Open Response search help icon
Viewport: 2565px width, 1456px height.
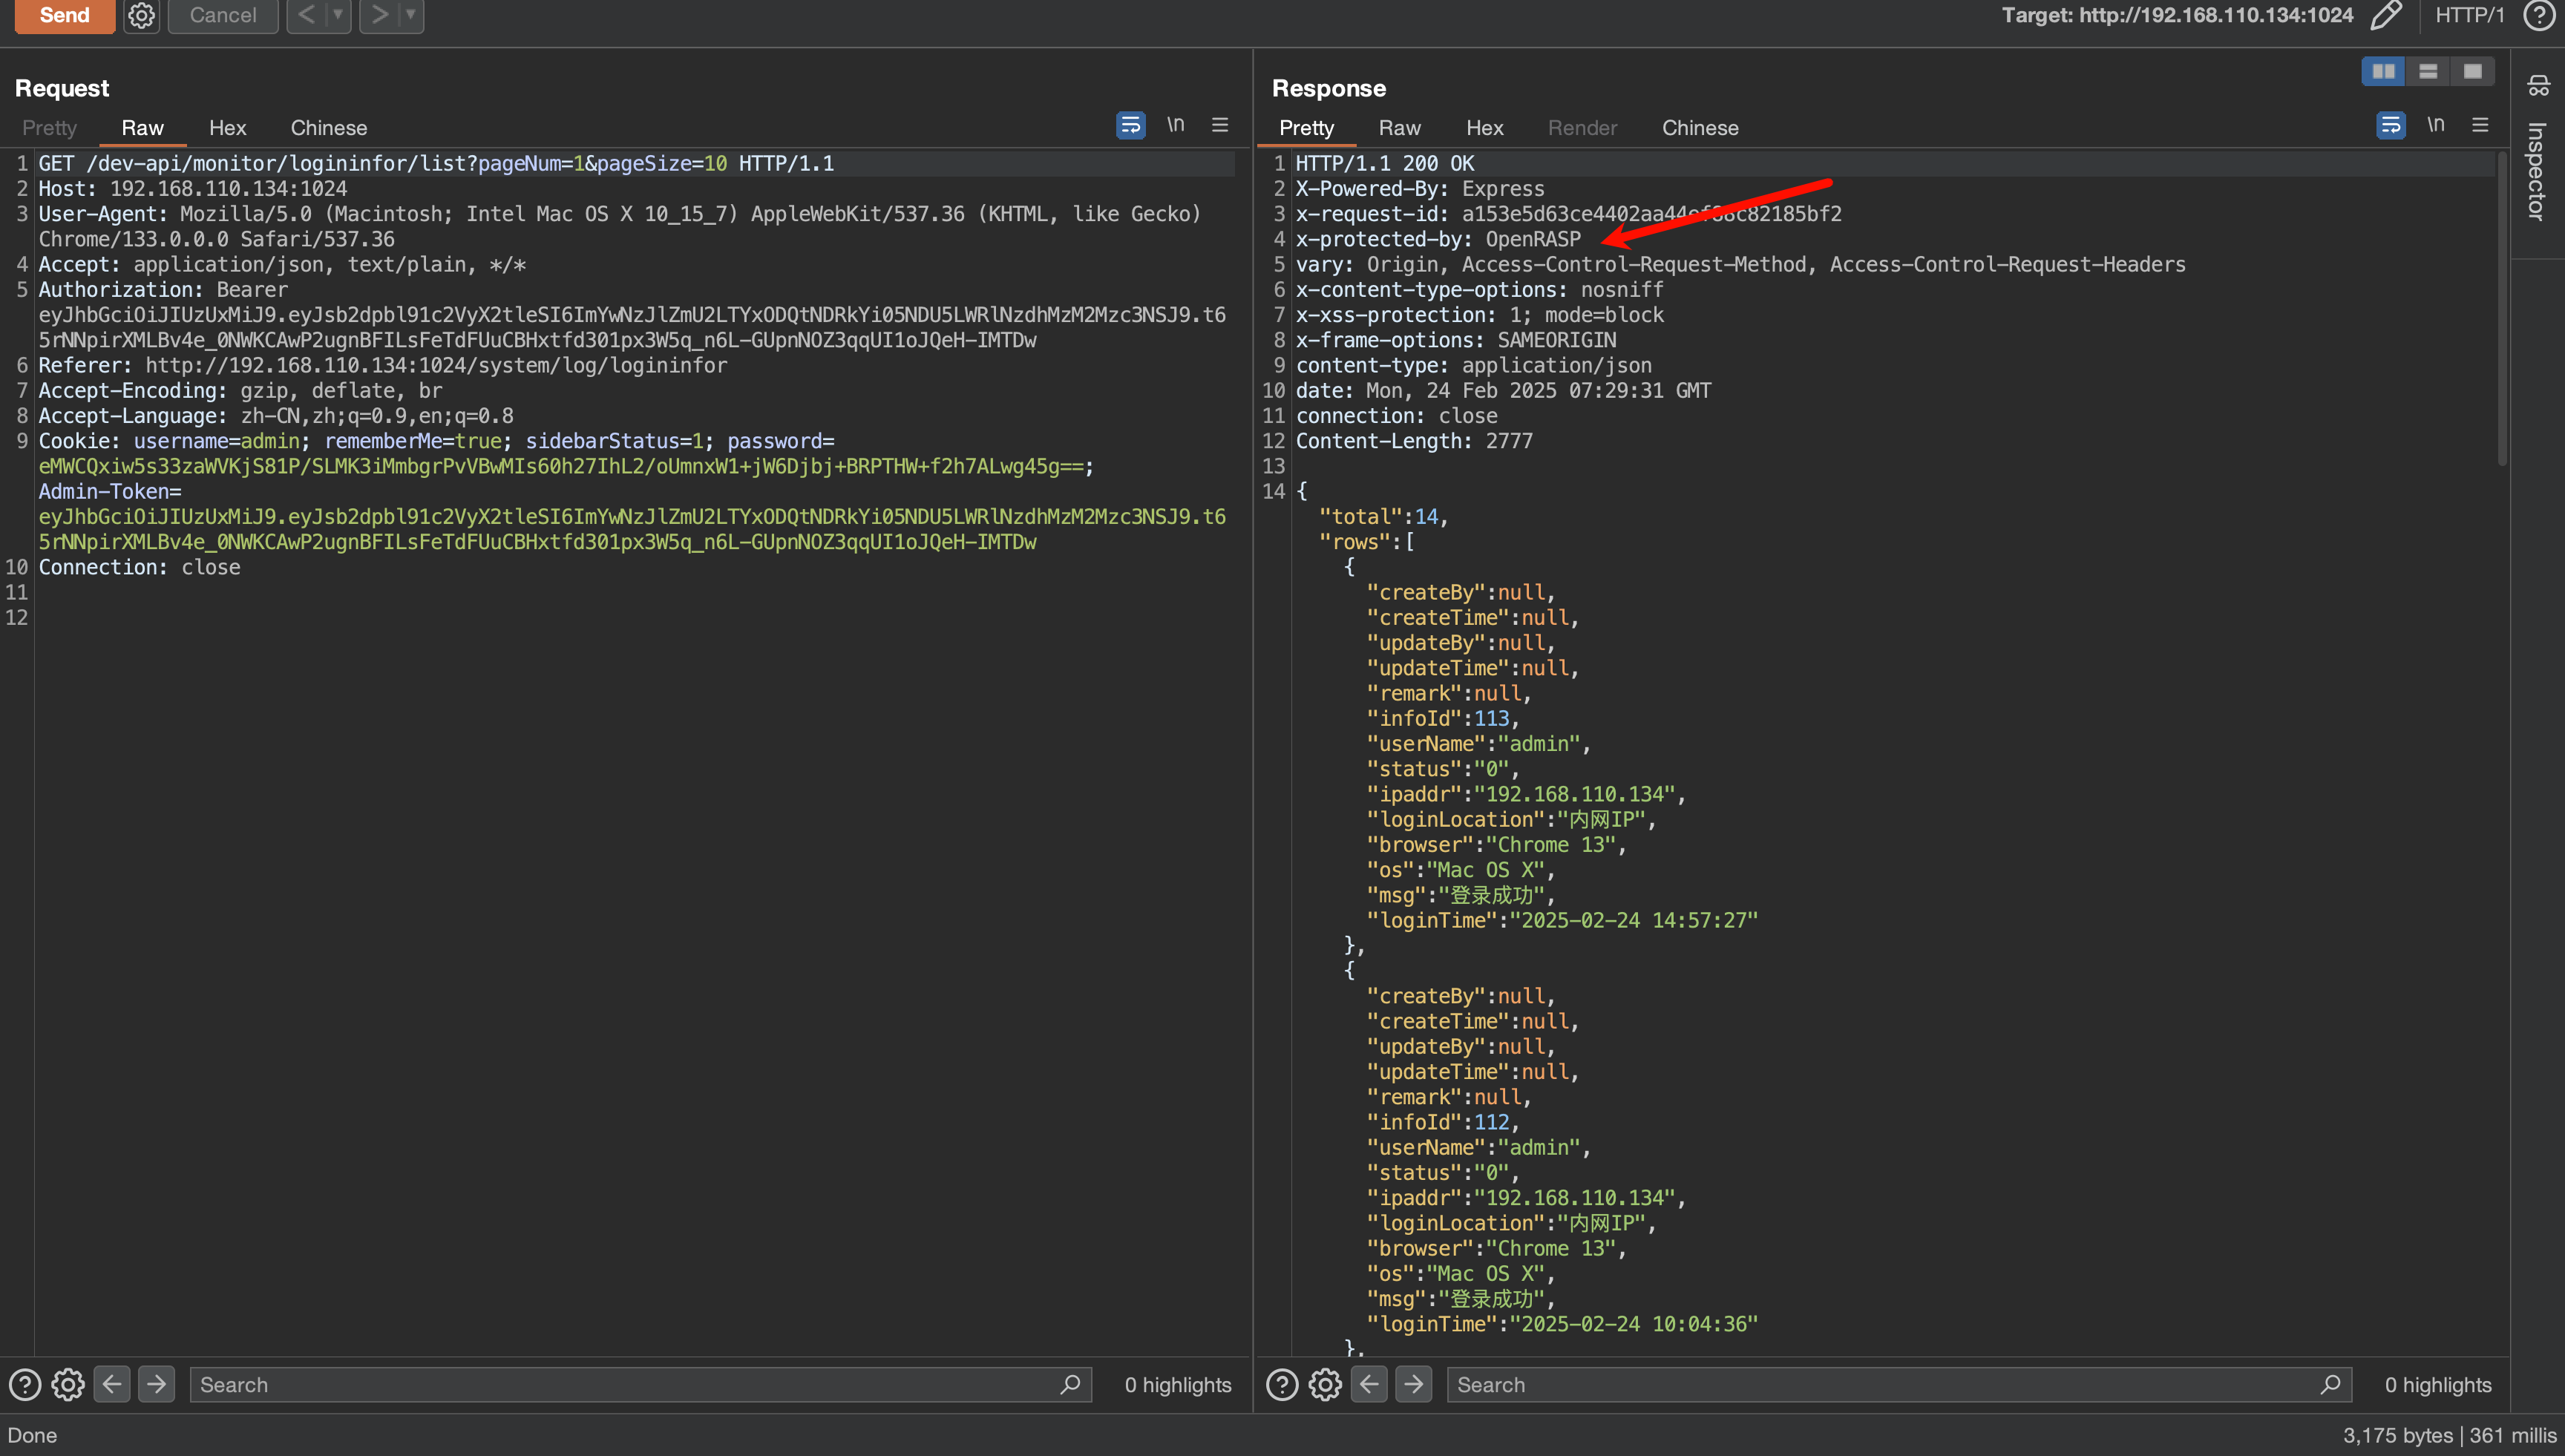tap(1282, 1385)
